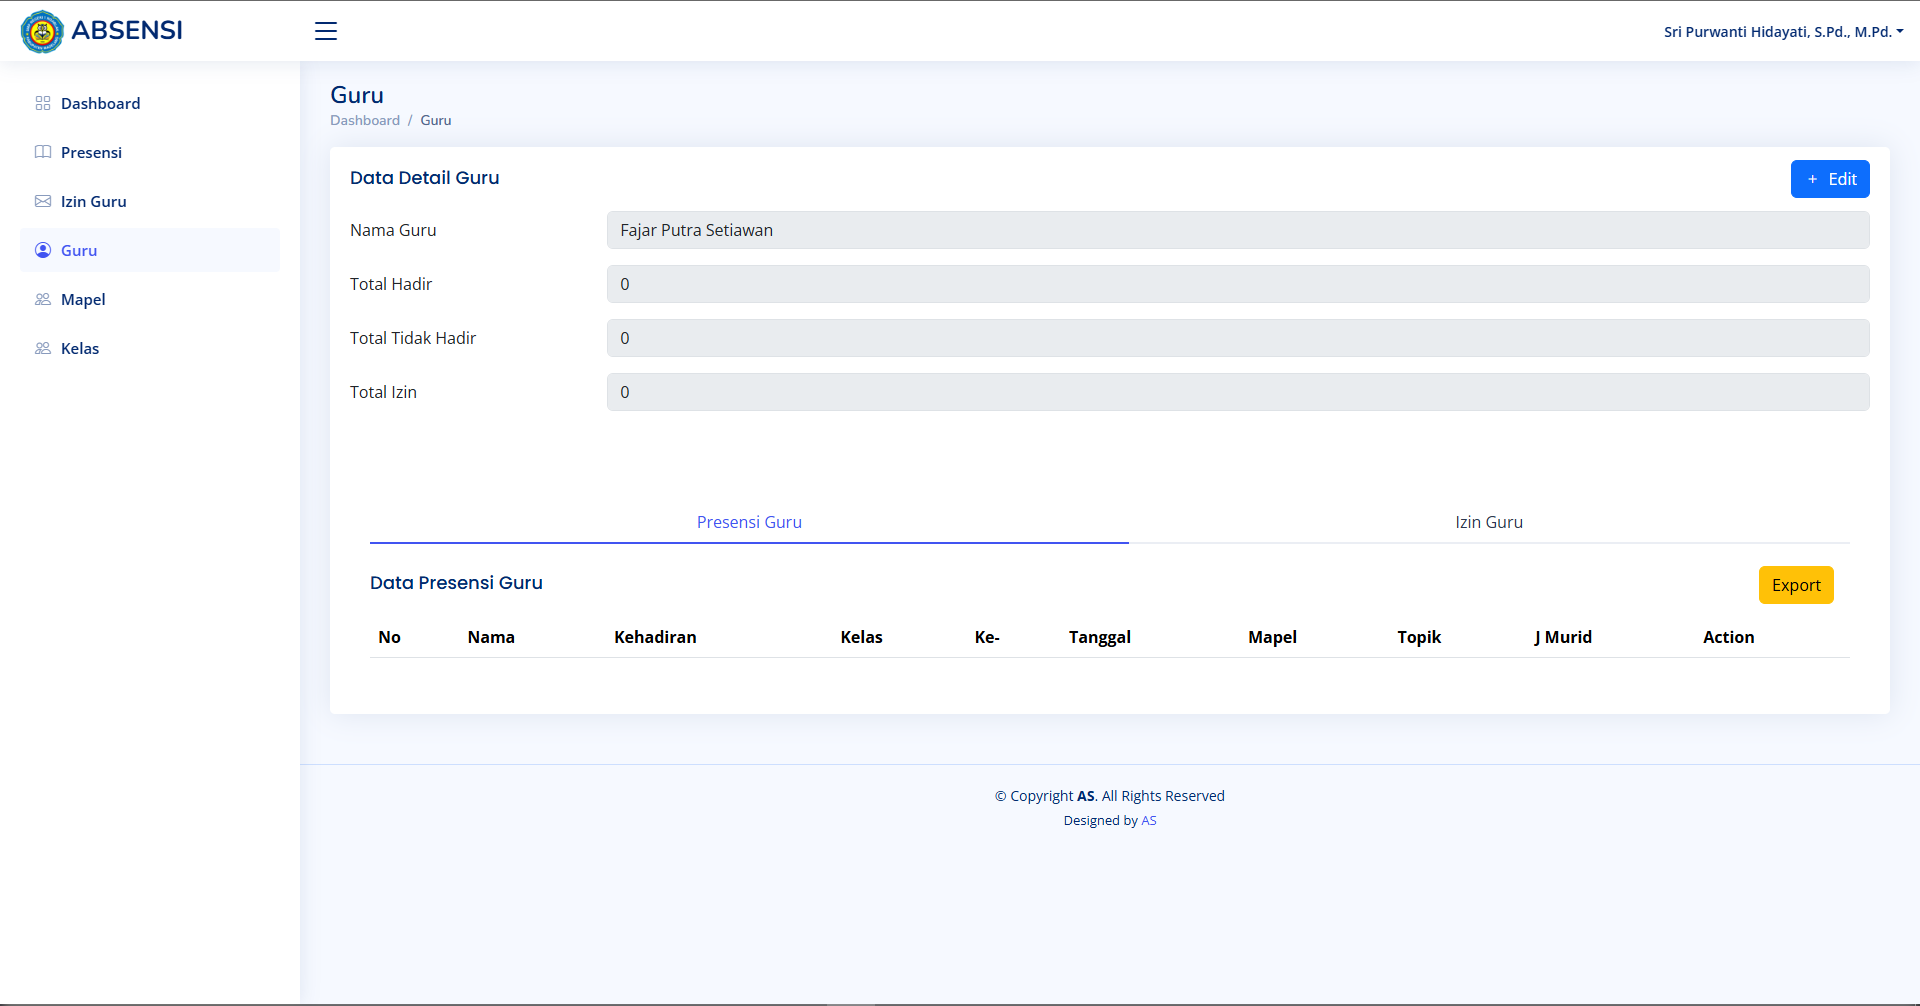Click the Mapel people icon in sidebar
Viewport: 1920px width, 1006px height.
pos(43,299)
